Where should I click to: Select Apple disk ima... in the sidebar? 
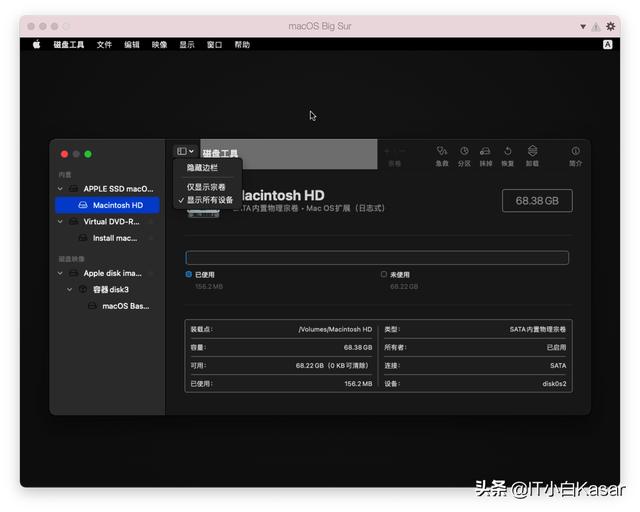pos(107,273)
